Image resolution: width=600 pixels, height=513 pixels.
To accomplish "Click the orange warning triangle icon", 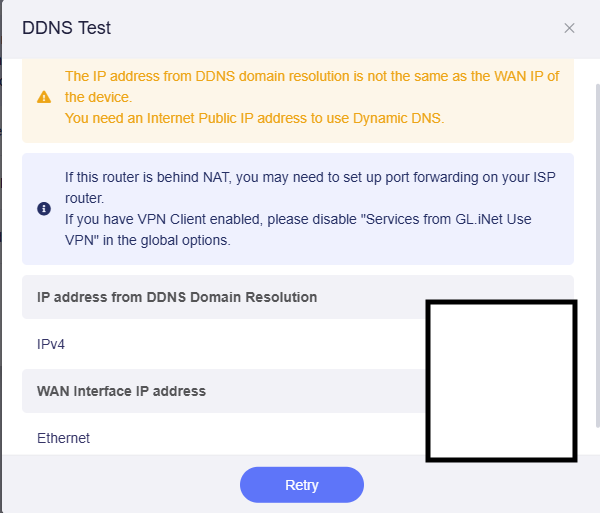I will tap(44, 97).
